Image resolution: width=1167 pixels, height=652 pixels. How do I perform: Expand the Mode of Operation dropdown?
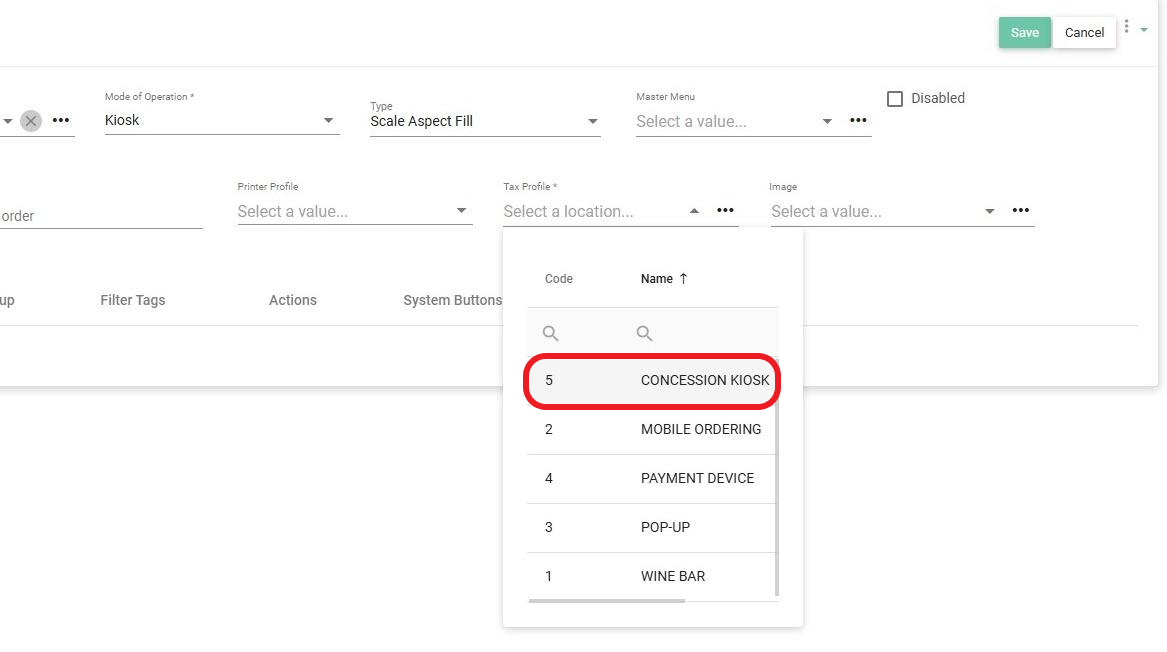(328, 121)
